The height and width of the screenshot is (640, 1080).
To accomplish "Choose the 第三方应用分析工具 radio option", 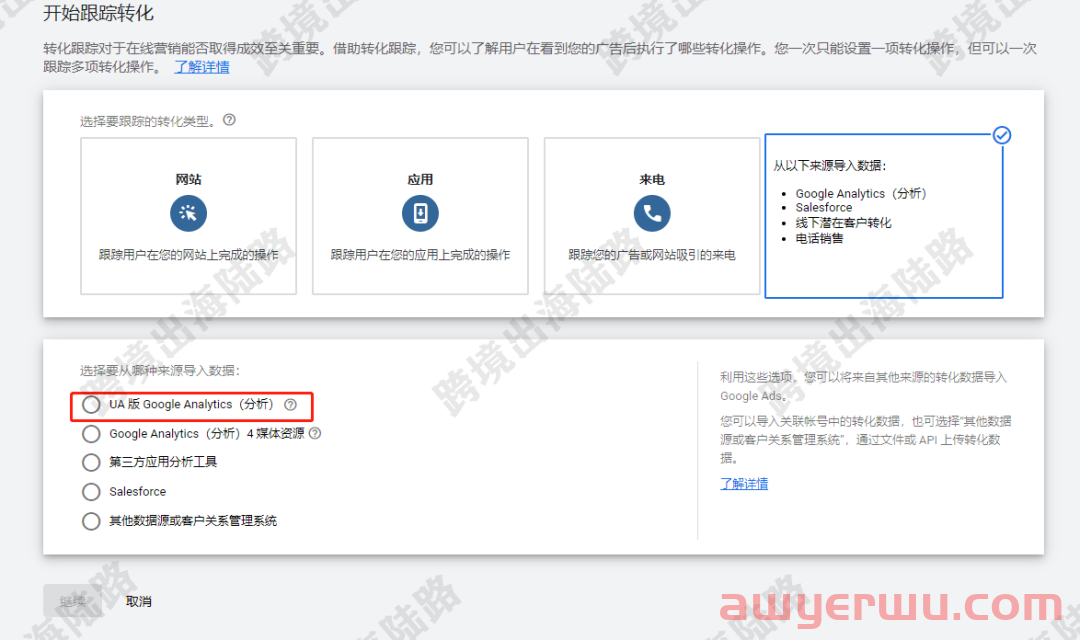I will click(x=91, y=462).
